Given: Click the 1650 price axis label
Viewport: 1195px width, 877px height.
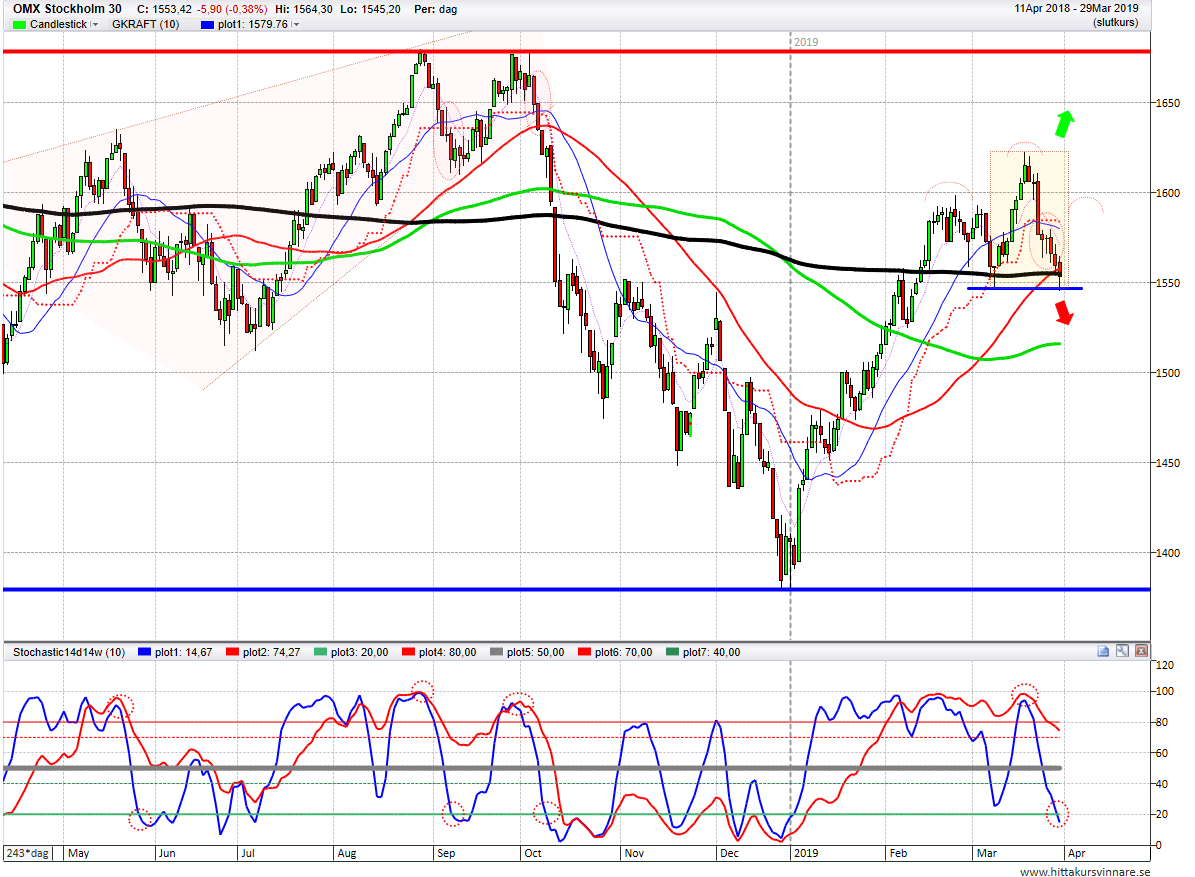Looking at the screenshot, I should (1167, 103).
